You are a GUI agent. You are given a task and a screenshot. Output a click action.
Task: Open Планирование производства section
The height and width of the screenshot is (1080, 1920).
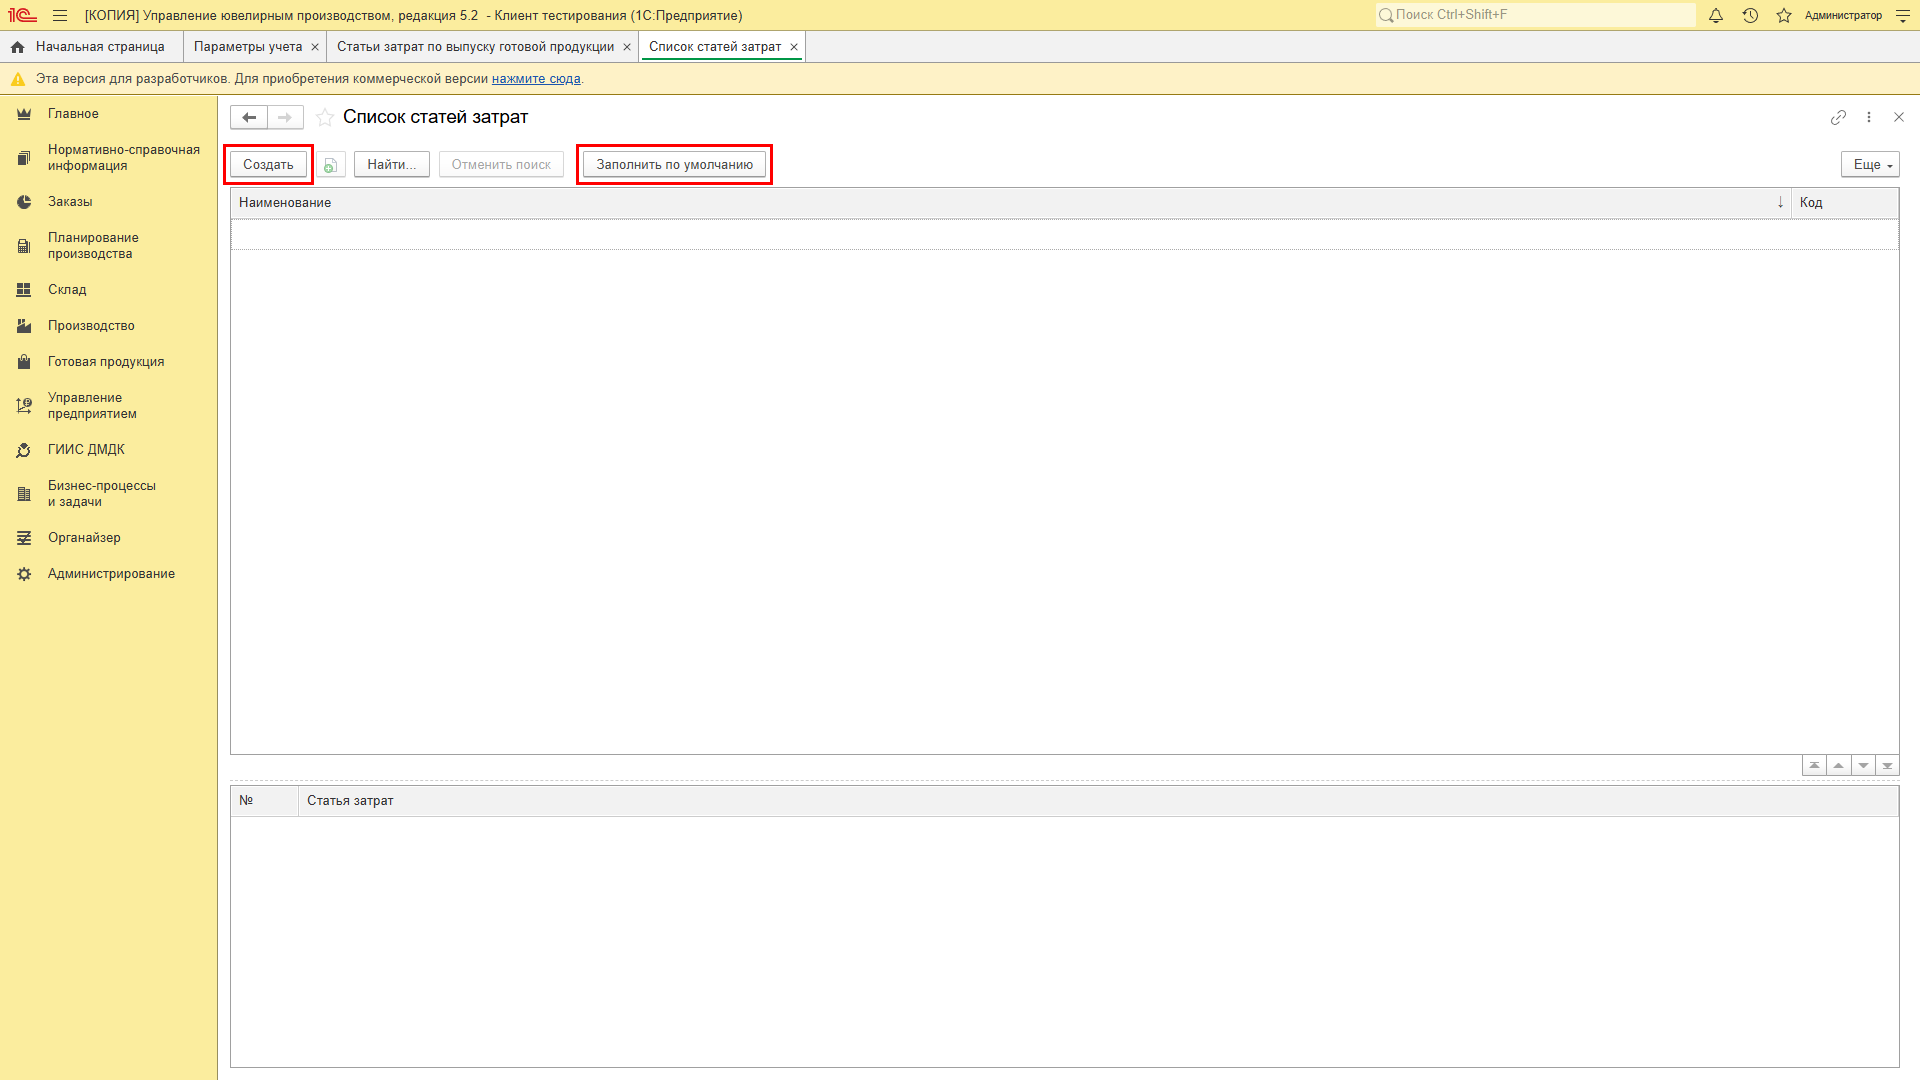tap(108, 246)
